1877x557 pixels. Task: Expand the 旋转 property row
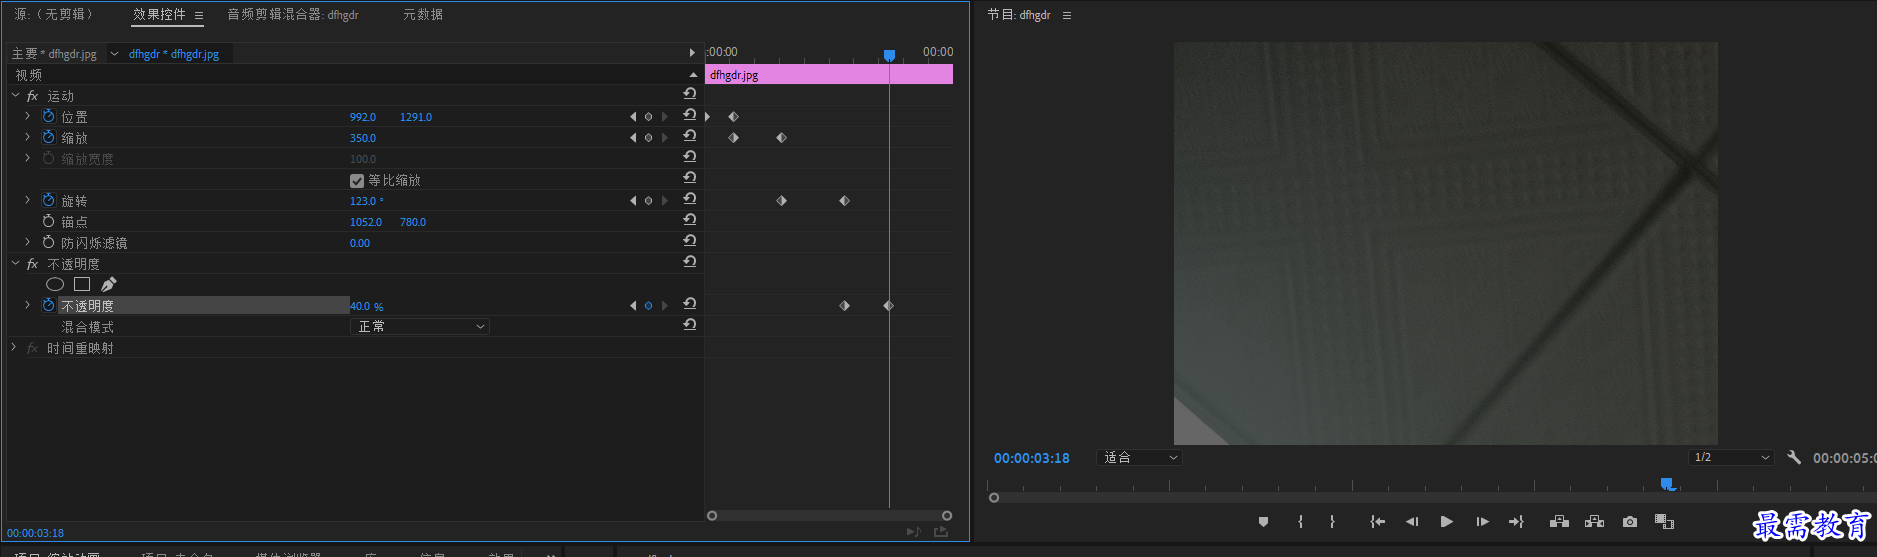(x=28, y=200)
